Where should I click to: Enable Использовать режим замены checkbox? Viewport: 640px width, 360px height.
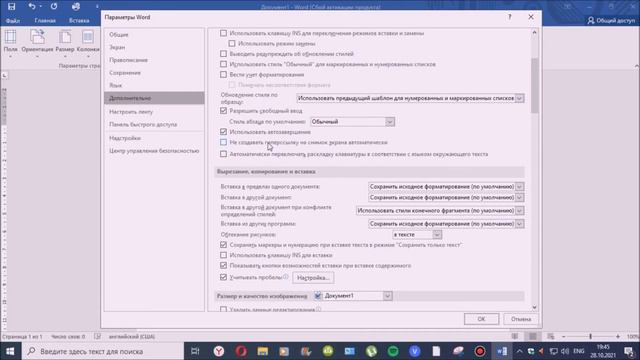coord(232,43)
